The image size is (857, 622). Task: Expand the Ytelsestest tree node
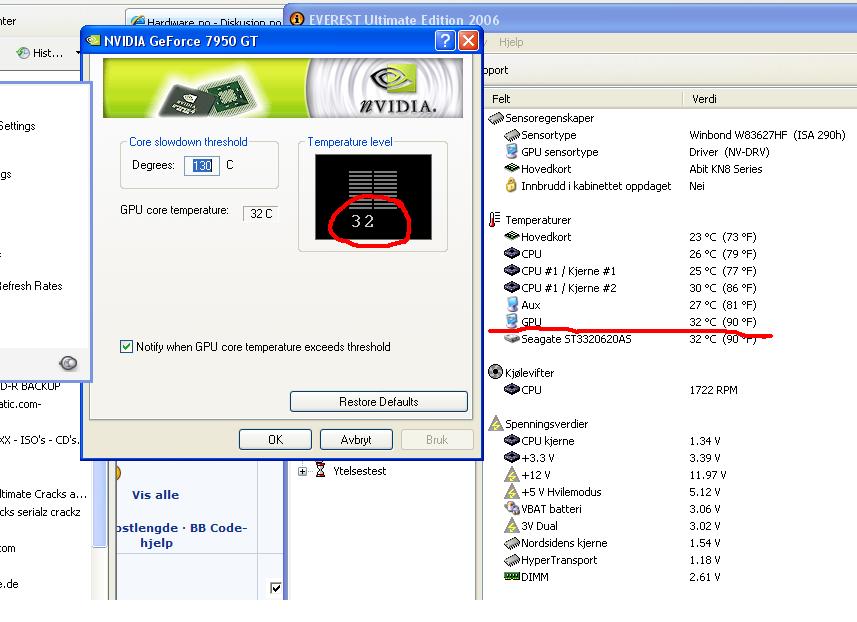click(302, 471)
